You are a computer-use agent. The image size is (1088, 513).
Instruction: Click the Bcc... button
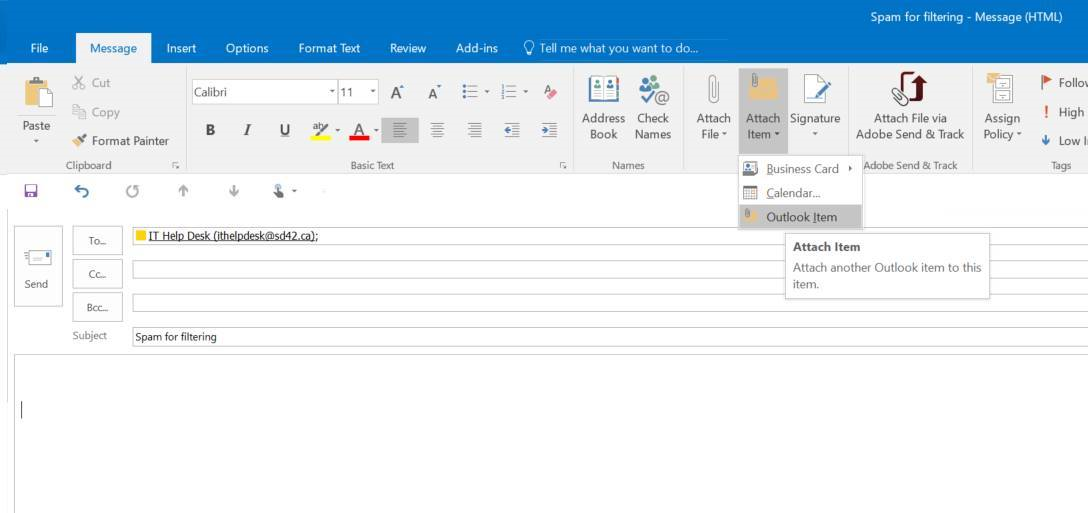click(x=98, y=307)
